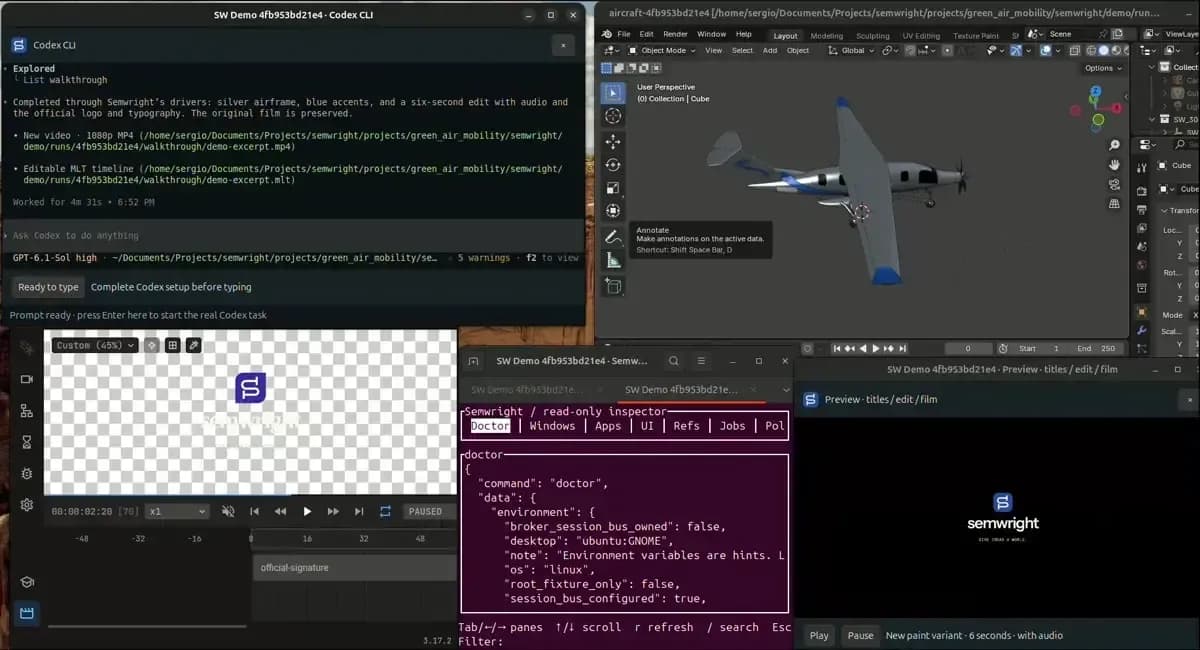Viewport: 1200px width, 650px height.
Task: Click the Ask Codex to do anything field
Action: point(292,235)
